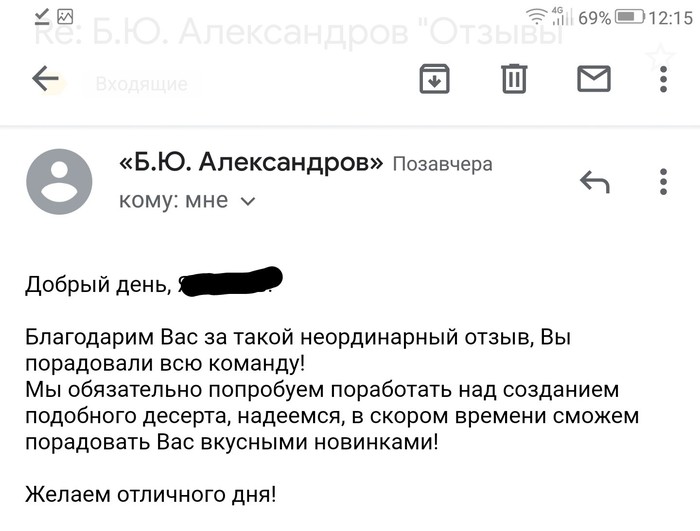The width and height of the screenshot is (700, 531).
Task: Tap the battery indicator in status bar
Action: [x=630, y=16]
